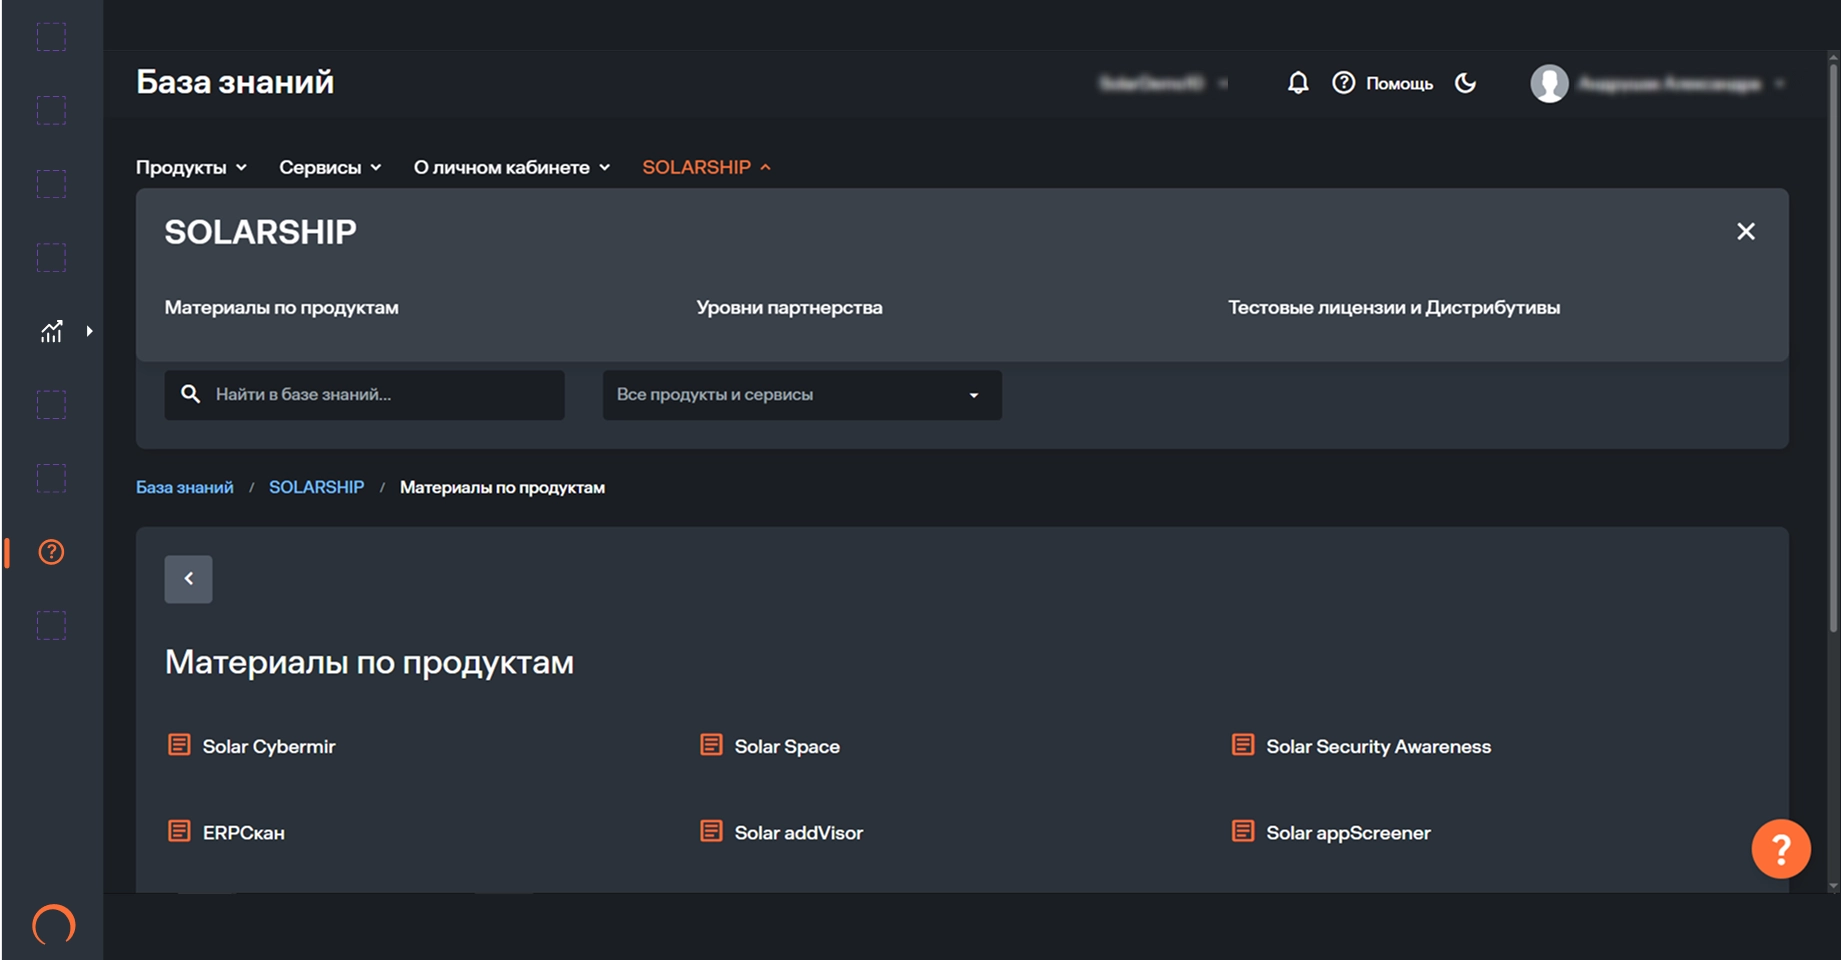Open the blurred organization selector dropdown
This screenshot has width=1841, height=960.
click(x=1163, y=83)
